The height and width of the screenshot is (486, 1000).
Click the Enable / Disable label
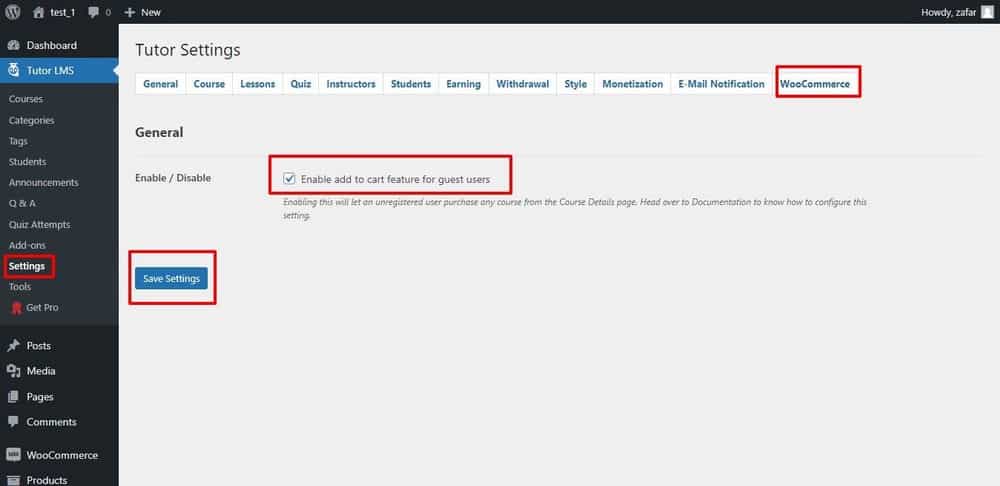[173, 178]
